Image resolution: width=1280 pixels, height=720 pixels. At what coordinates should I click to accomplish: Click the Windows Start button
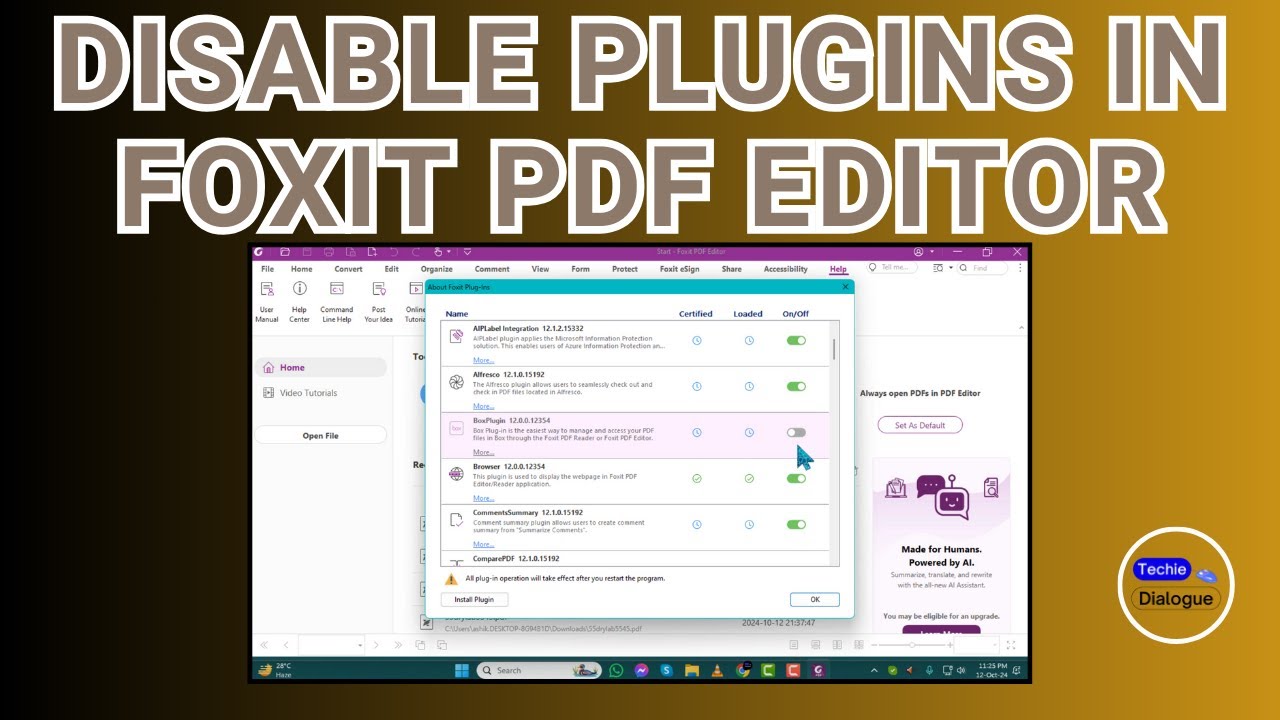462,670
